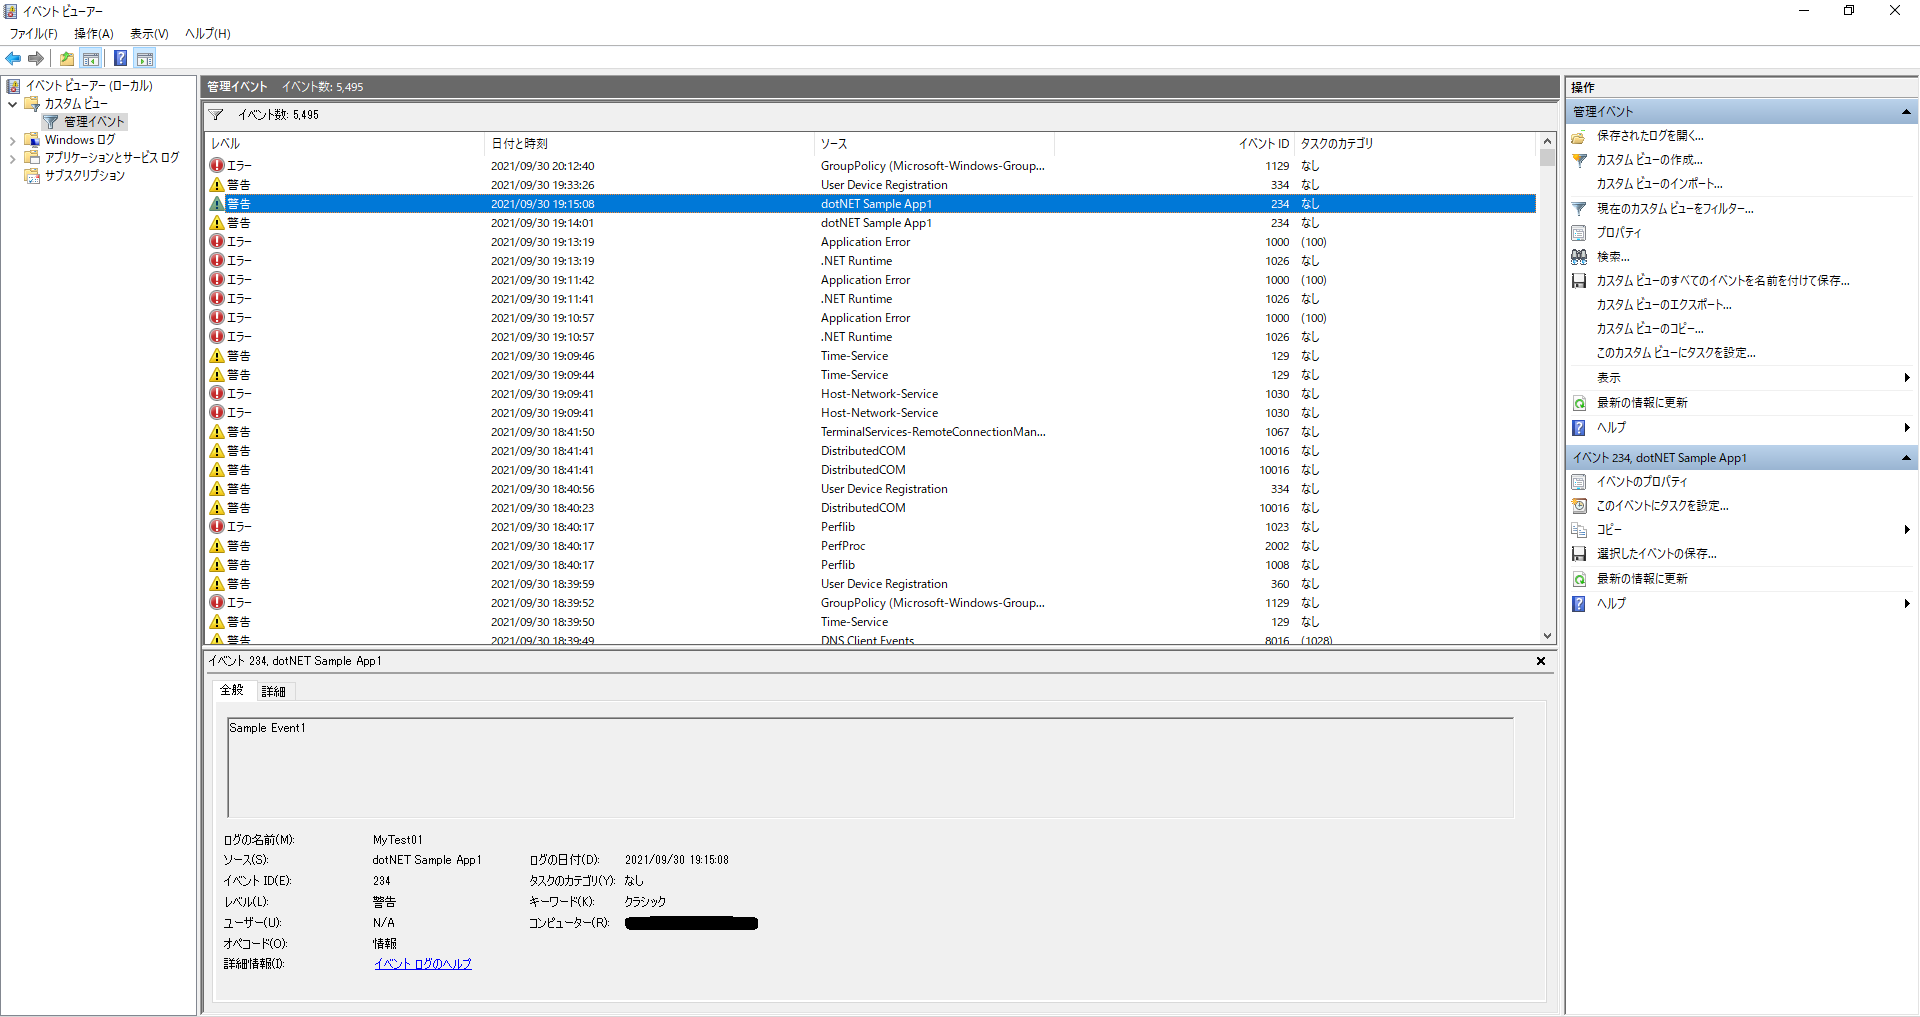Expand the Windows ログ tree node
1920x1017 pixels.
coord(12,139)
